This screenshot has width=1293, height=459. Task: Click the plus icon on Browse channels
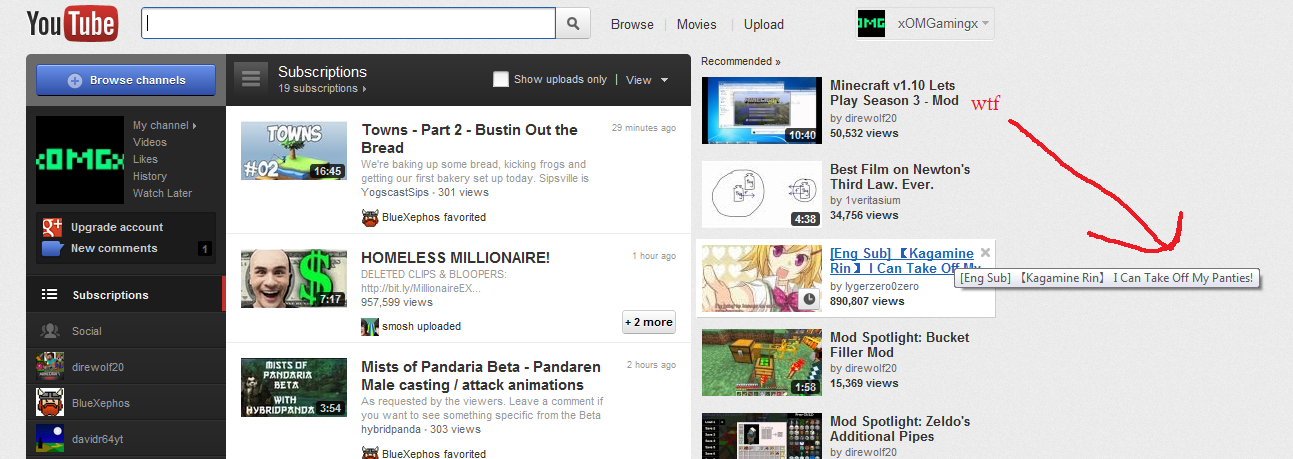[75, 81]
